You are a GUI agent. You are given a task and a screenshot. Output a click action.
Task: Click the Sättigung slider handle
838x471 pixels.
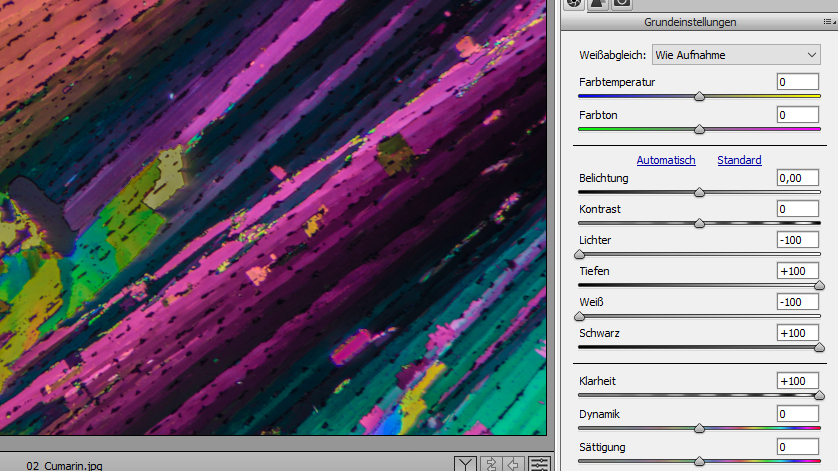pos(699,460)
